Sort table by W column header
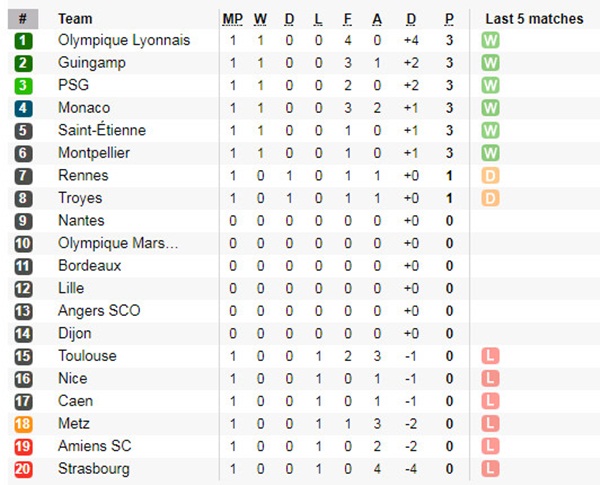The height and width of the screenshot is (485, 600). point(260,19)
